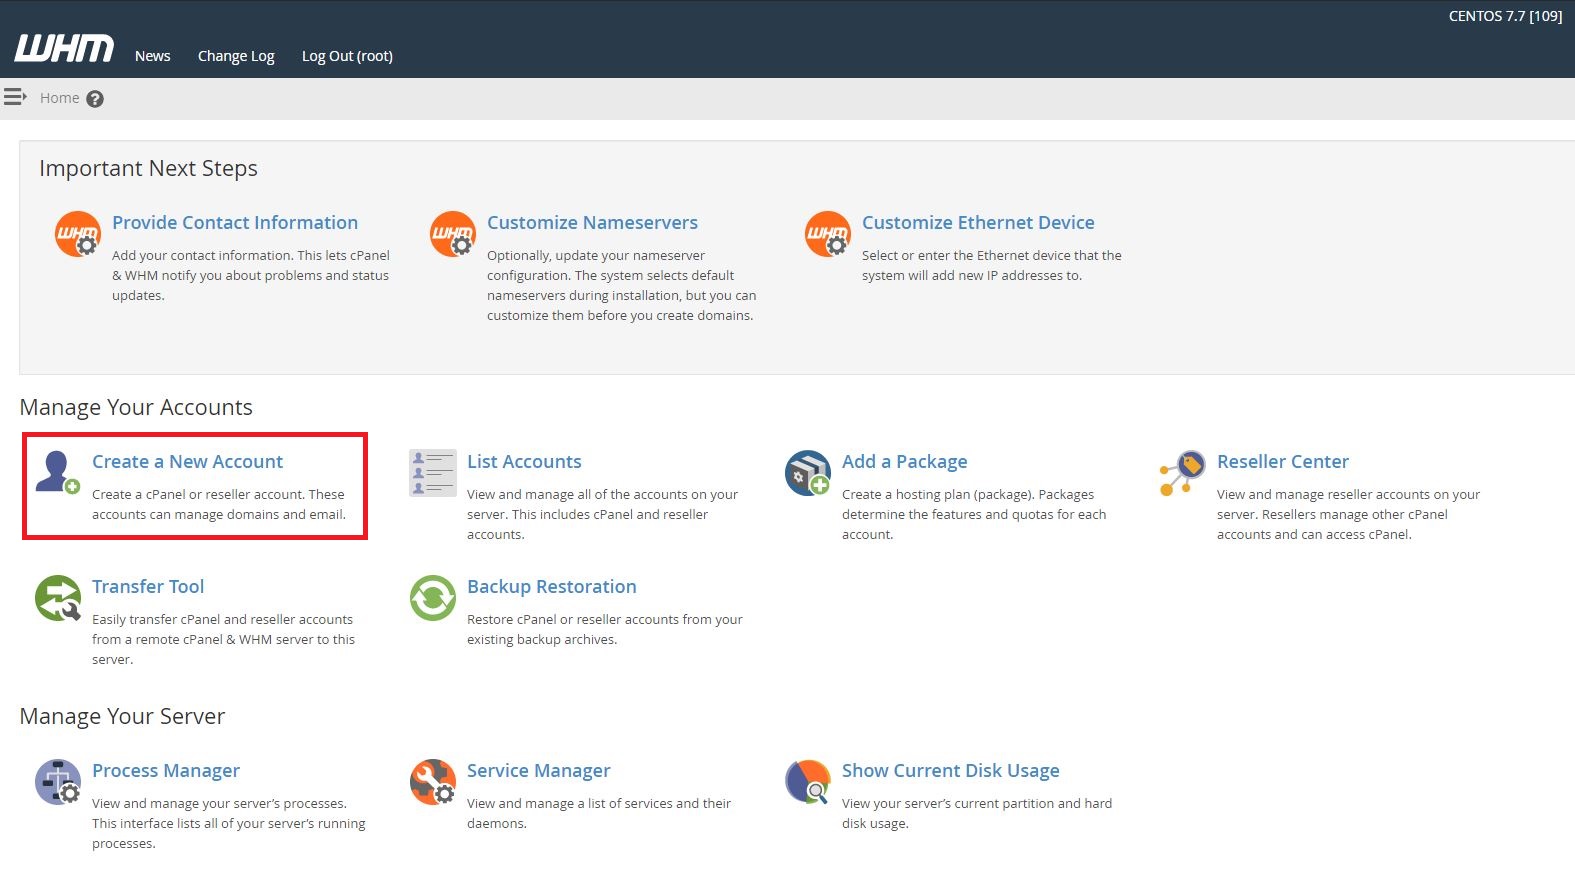Open Reseller Center link
This screenshot has height=876, width=1575.
click(1283, 462)
